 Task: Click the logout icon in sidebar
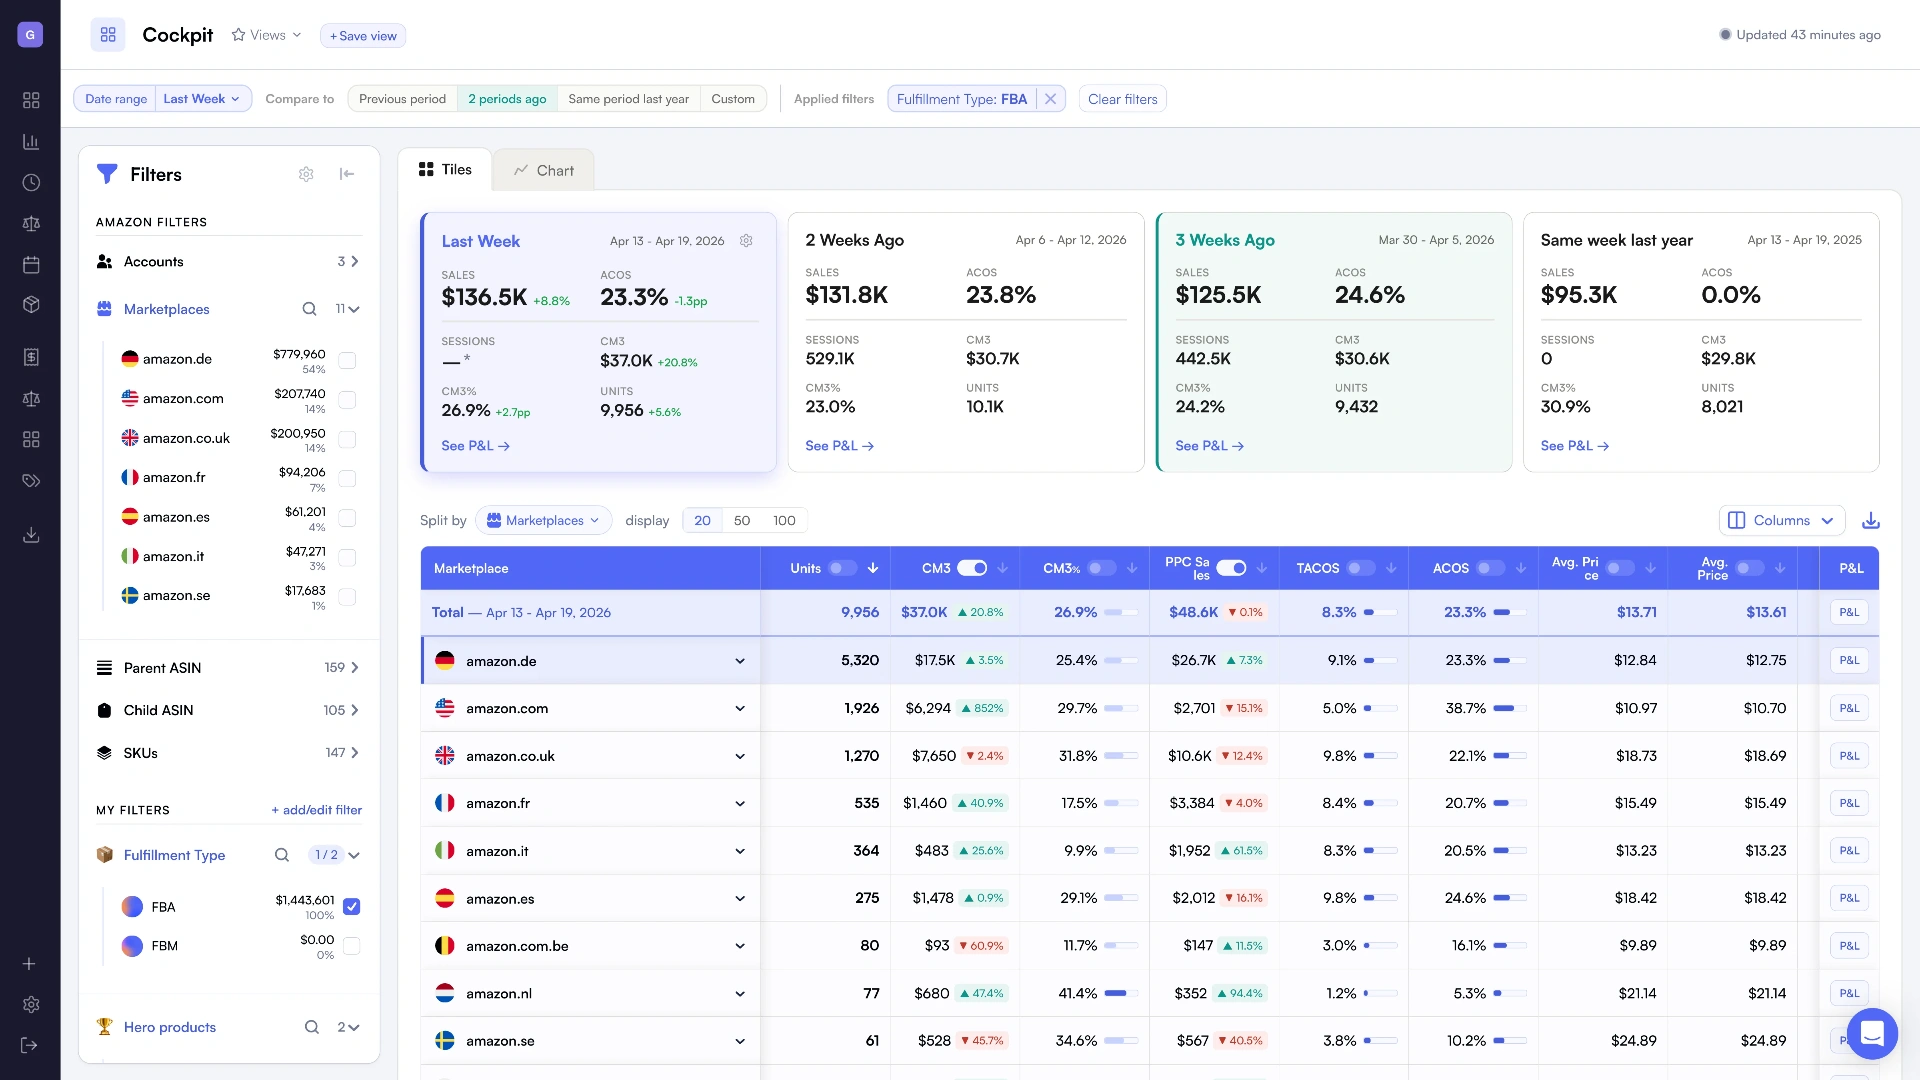click(29, 1045)
